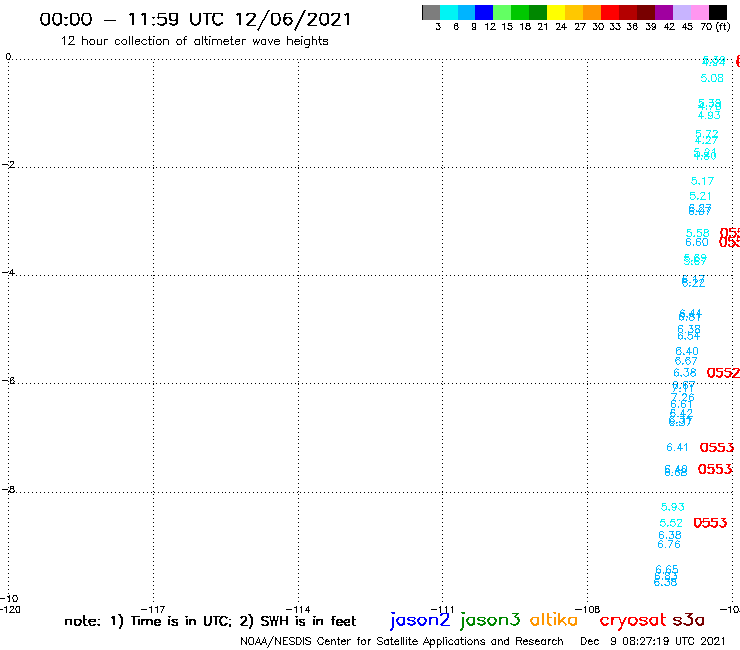Viewport: 740px width, 650px height.
Task: Click the longitude axis label -114
Action: 298,609
